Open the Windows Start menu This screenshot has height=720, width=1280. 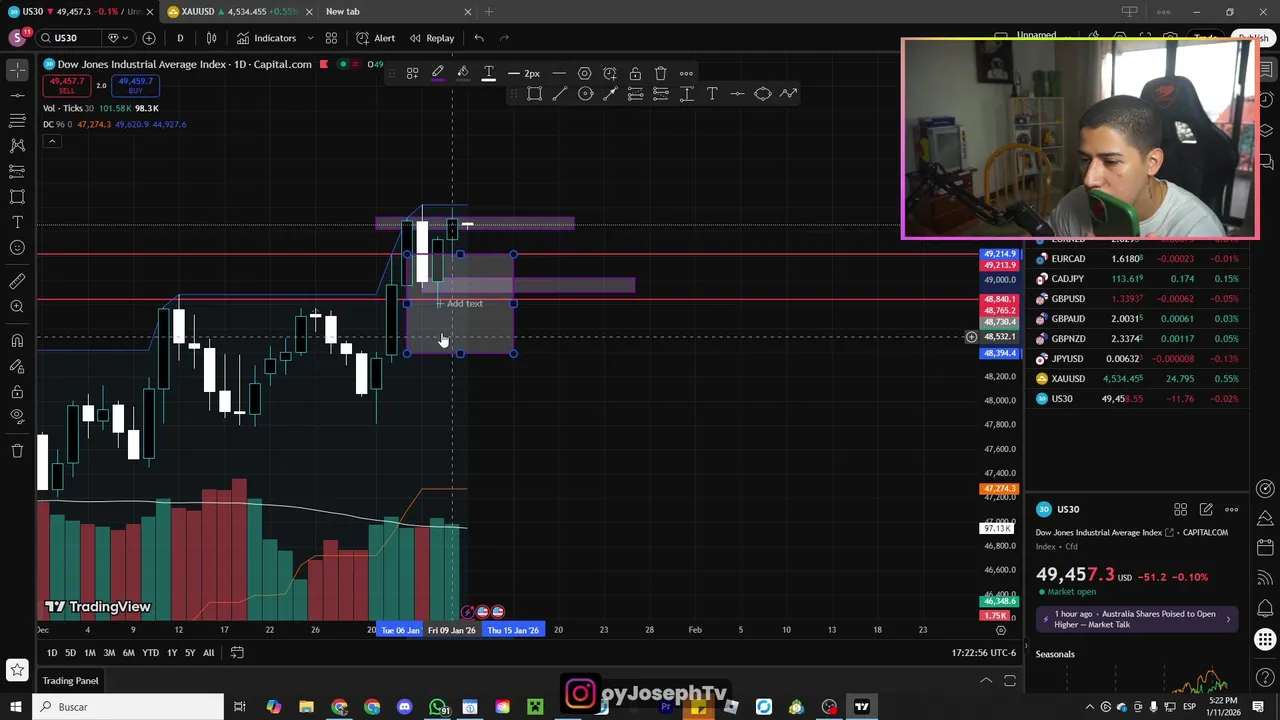[15, 707]
